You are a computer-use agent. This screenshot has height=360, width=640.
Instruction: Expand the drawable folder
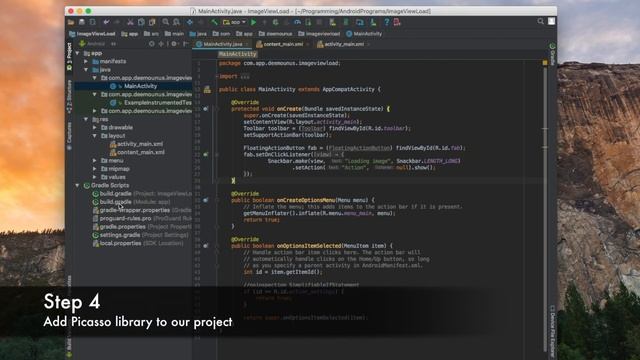tap(95, 127)
